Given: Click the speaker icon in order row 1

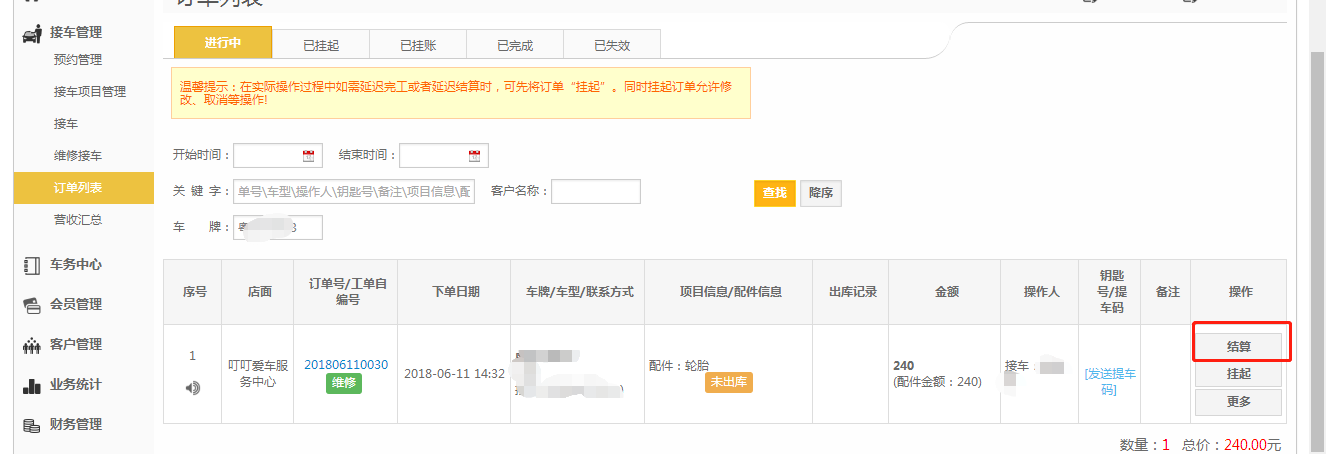Looking at the screenshot, I should click(x=193, y=388).
